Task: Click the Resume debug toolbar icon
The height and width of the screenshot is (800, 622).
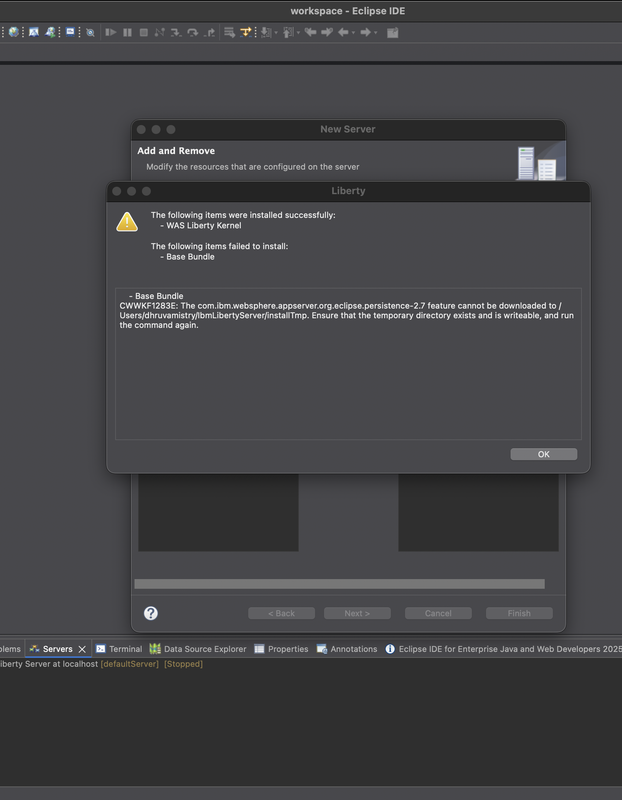Action: pyautogui.click(x=110, y=33)
